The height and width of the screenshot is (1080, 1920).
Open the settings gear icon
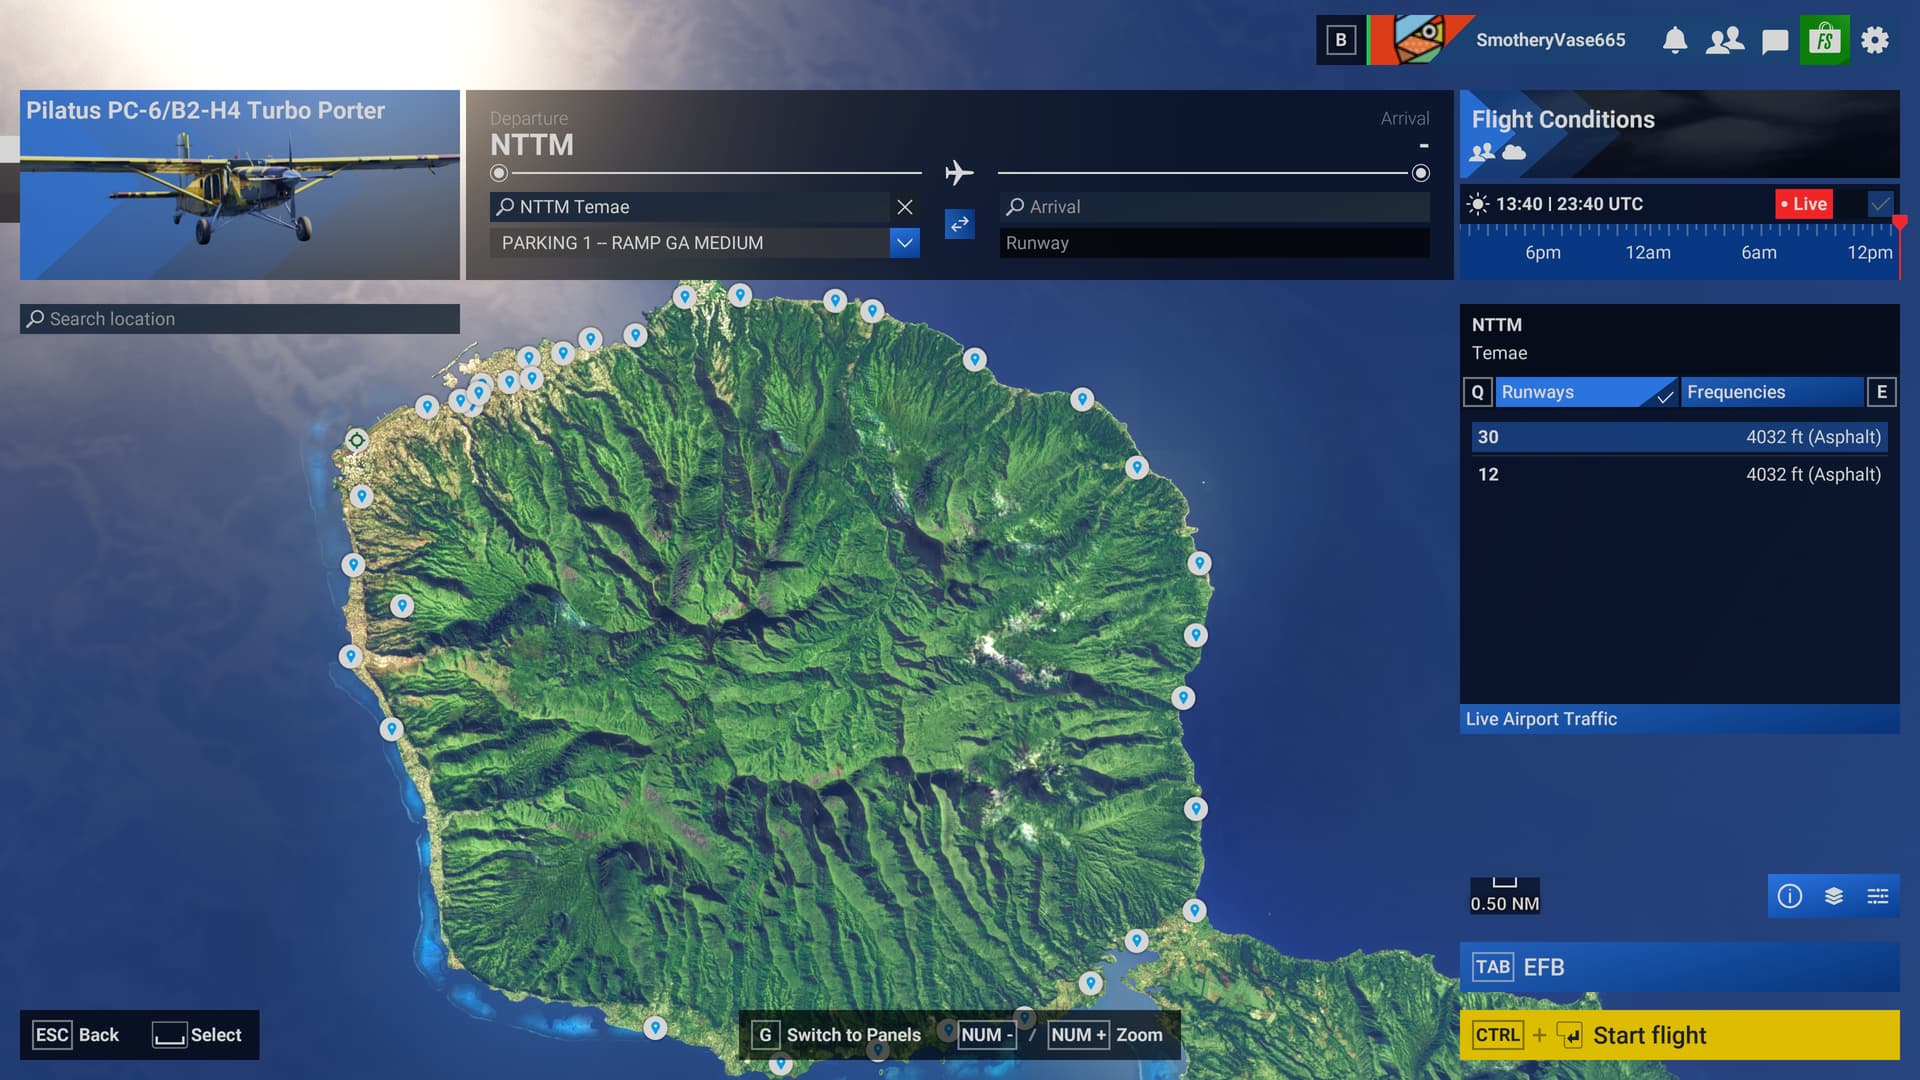pos(1875,40)
